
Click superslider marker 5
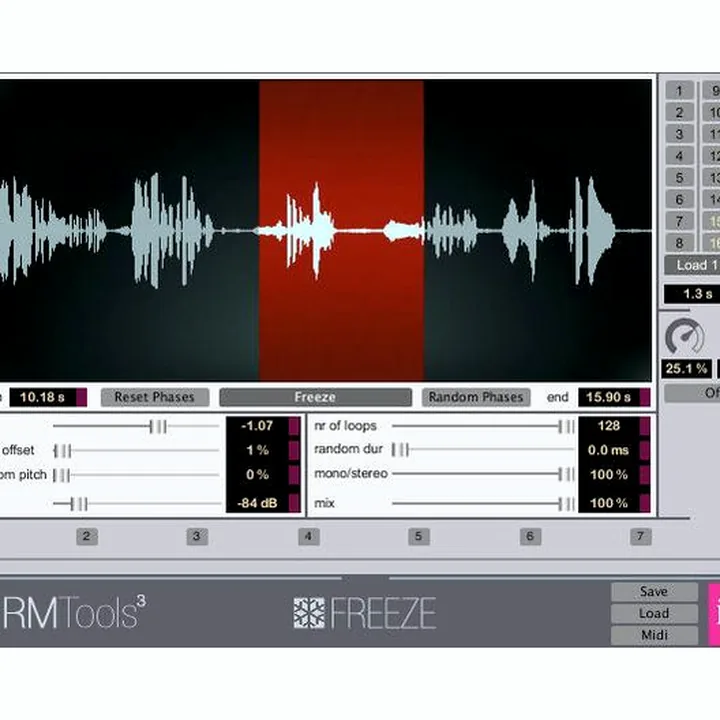419,536
